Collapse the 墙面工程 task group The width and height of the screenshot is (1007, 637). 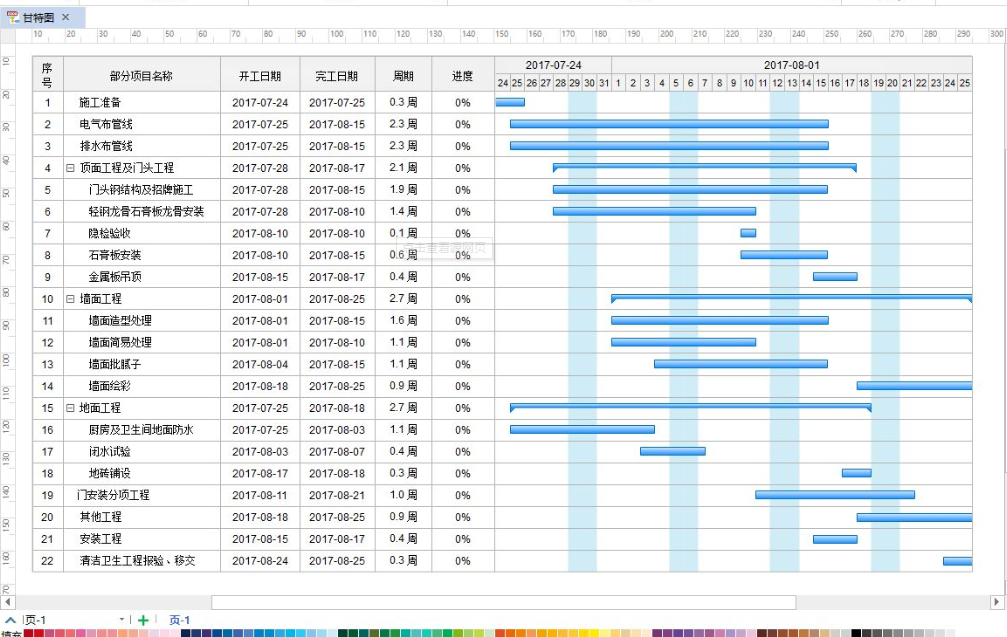[x=70, y=299]
